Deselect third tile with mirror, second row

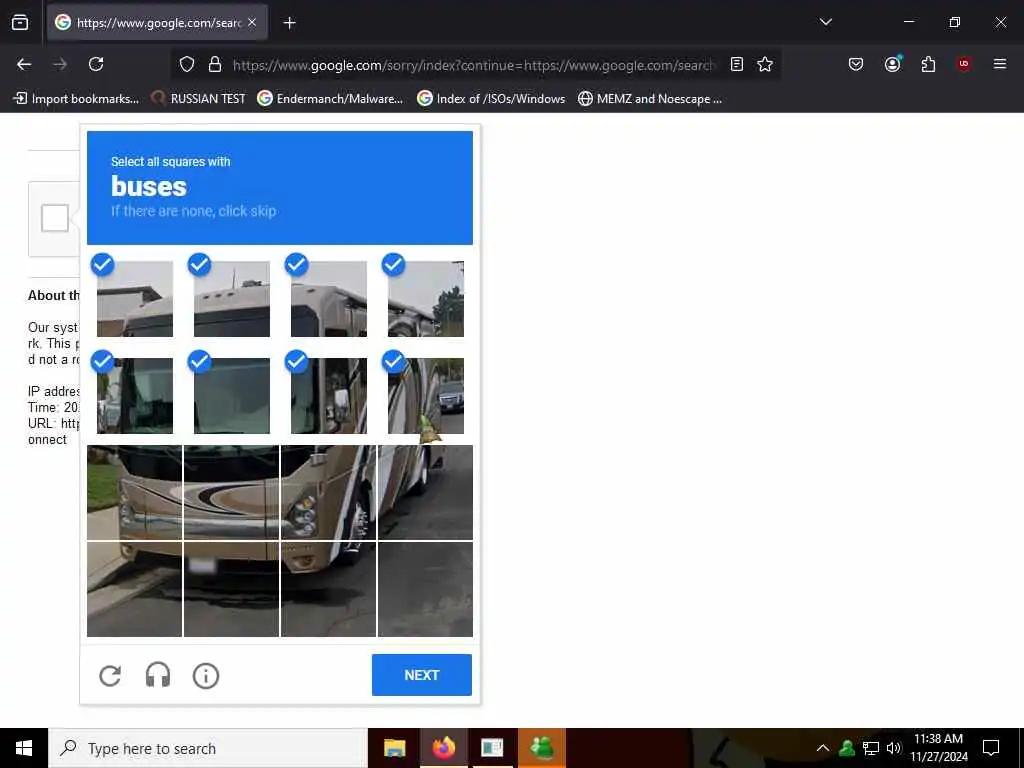point(328,396)
